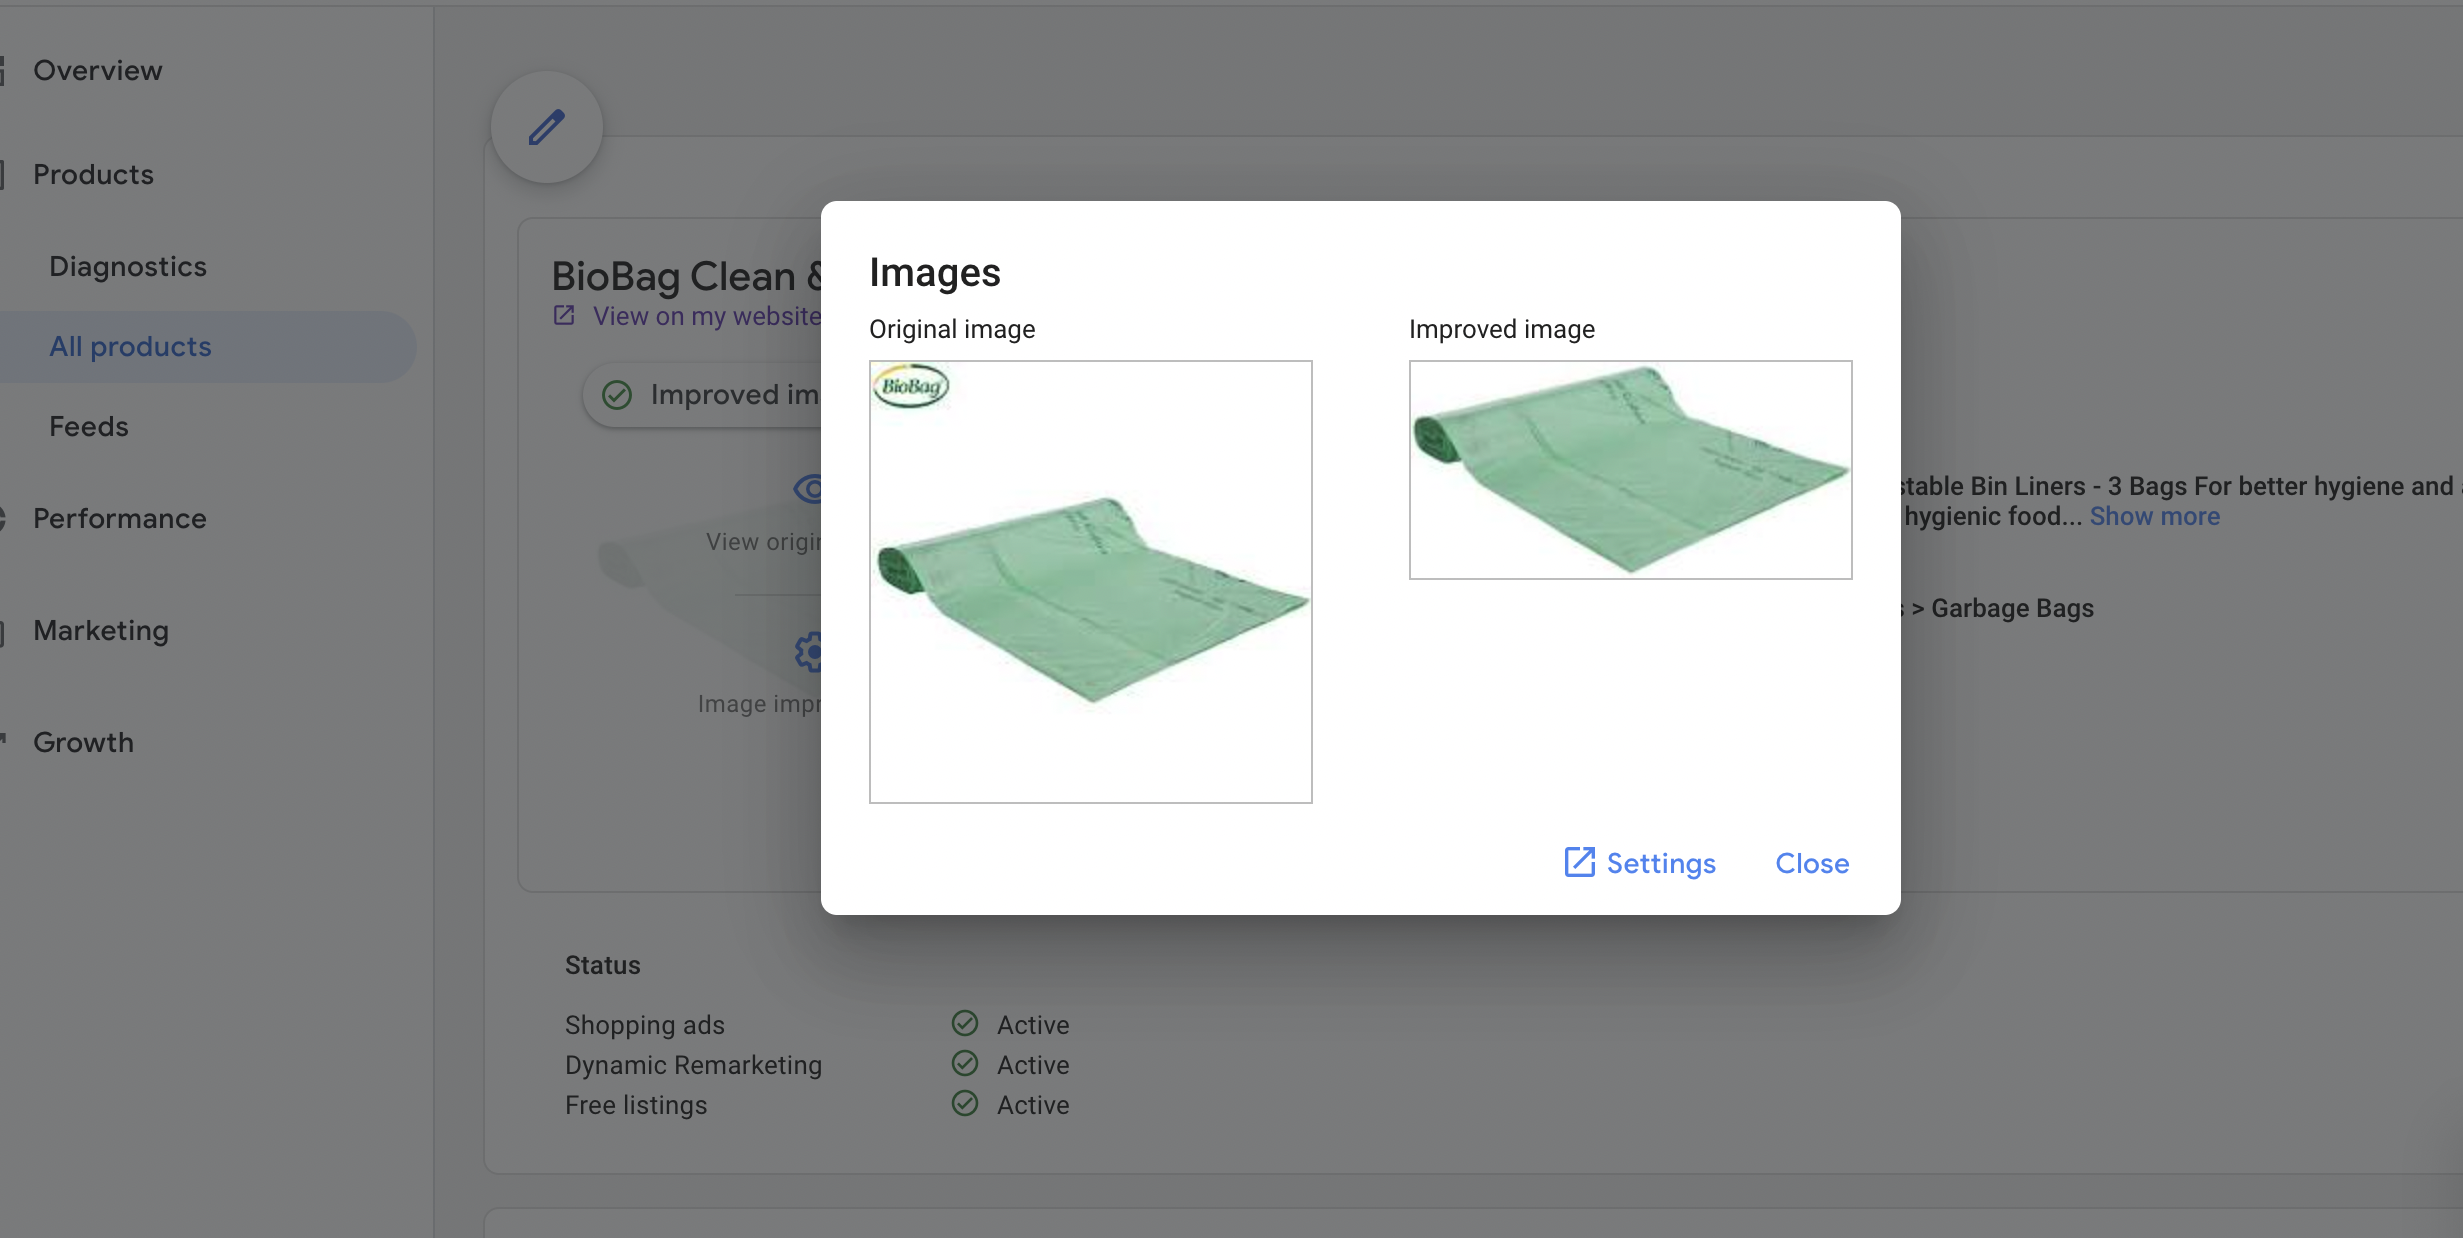Screen dimensions: 2463x1238
Task: Open Diagnostics under Products
Action: (127, 266)
